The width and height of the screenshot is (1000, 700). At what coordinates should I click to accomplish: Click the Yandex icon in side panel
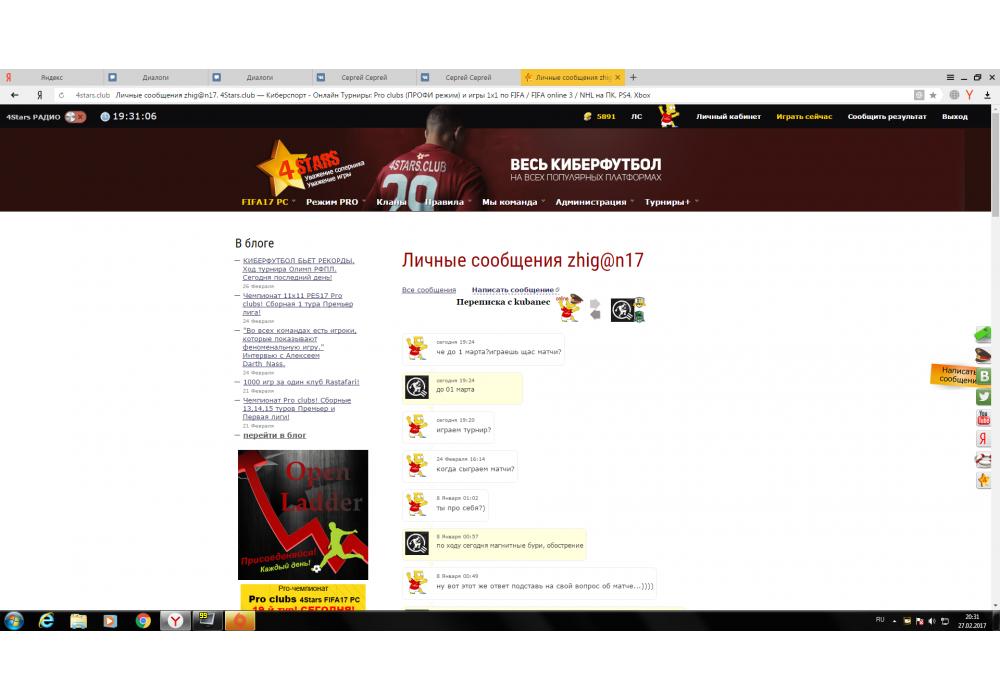(x=984, y=439)
